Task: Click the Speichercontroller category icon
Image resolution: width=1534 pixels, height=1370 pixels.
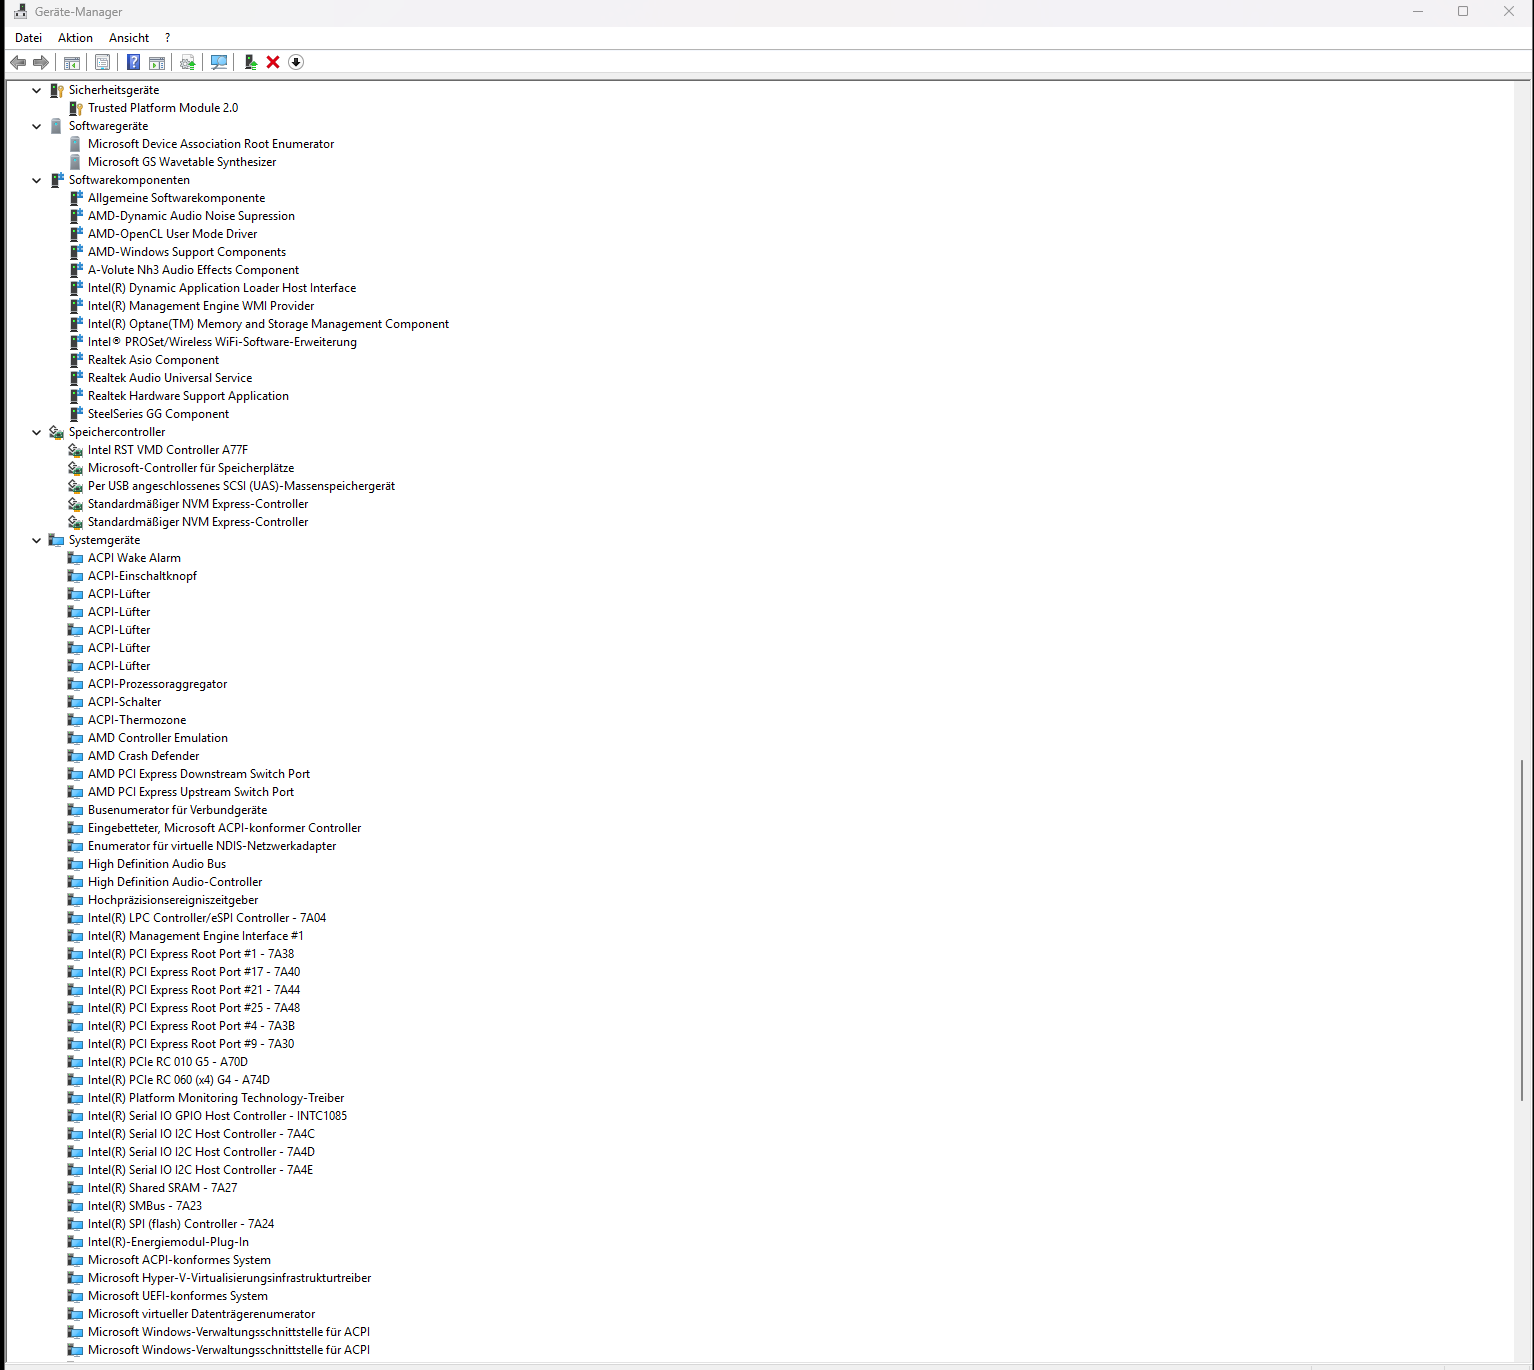Action: pos(57,432)
